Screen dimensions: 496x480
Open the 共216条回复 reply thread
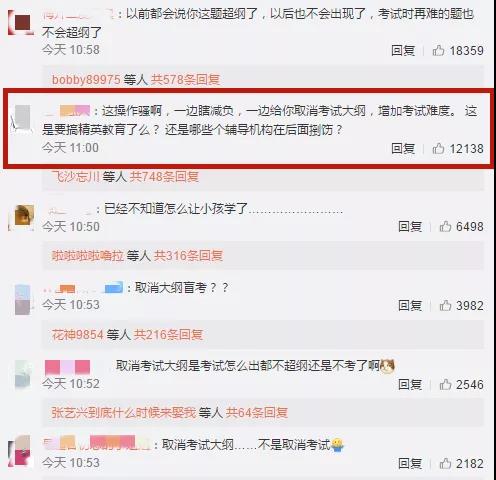pos(168,334)
